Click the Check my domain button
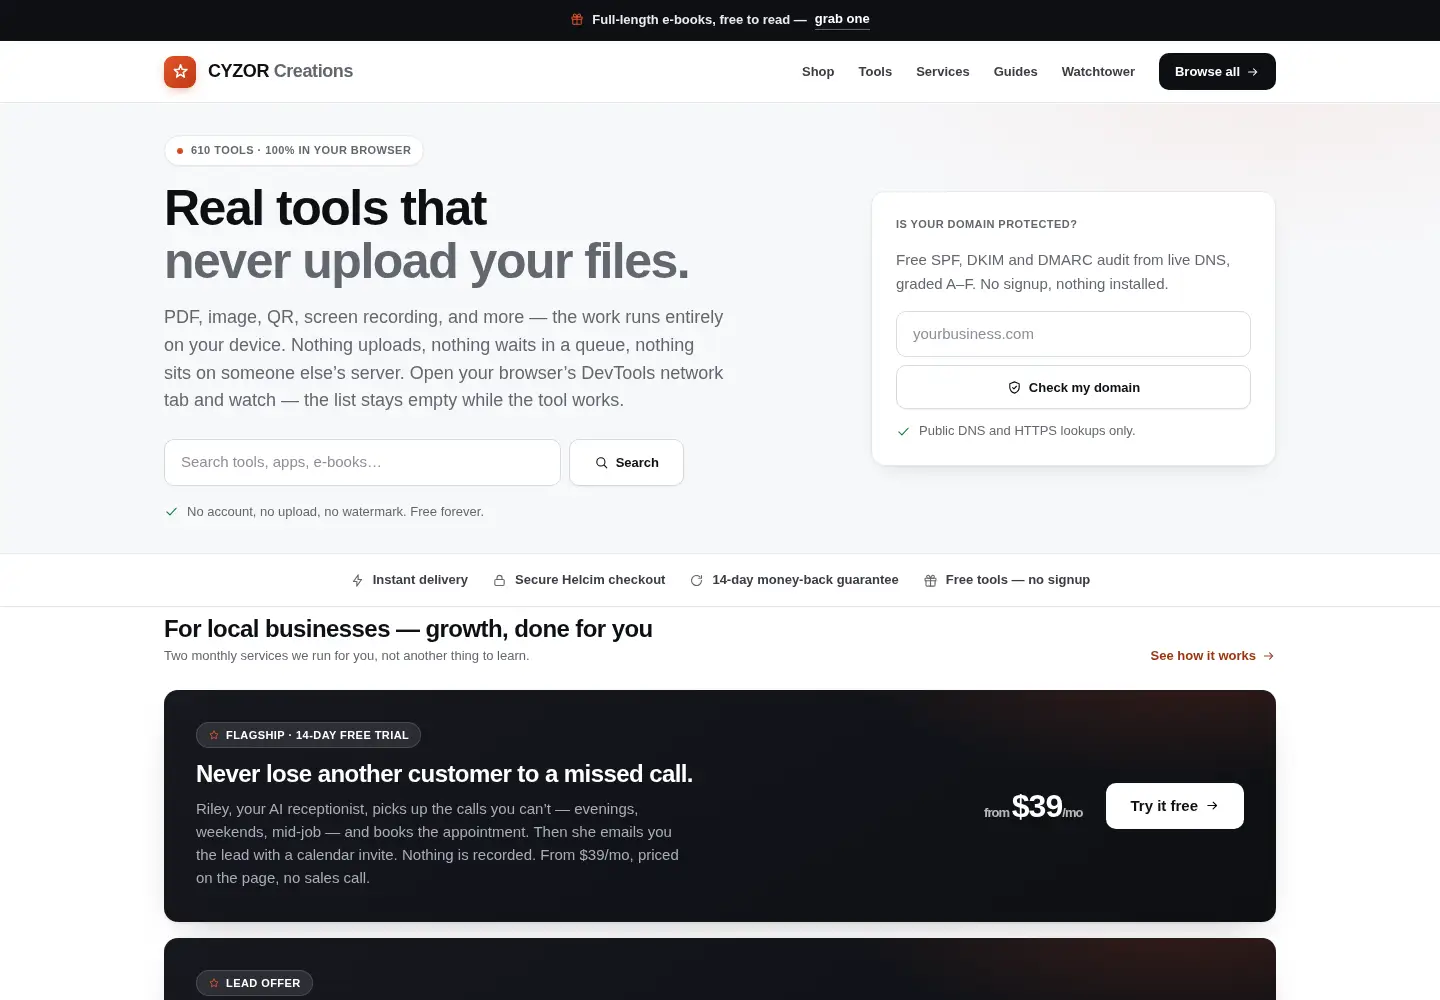The width and height of the screenshot is (1440, 1000). point(1073,387)
